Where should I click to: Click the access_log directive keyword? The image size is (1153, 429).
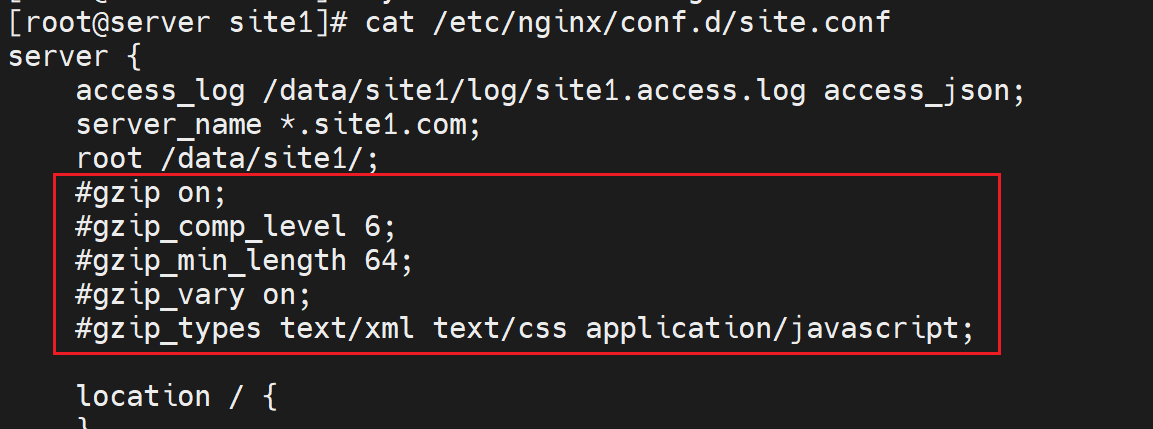(x=160, y=92)
